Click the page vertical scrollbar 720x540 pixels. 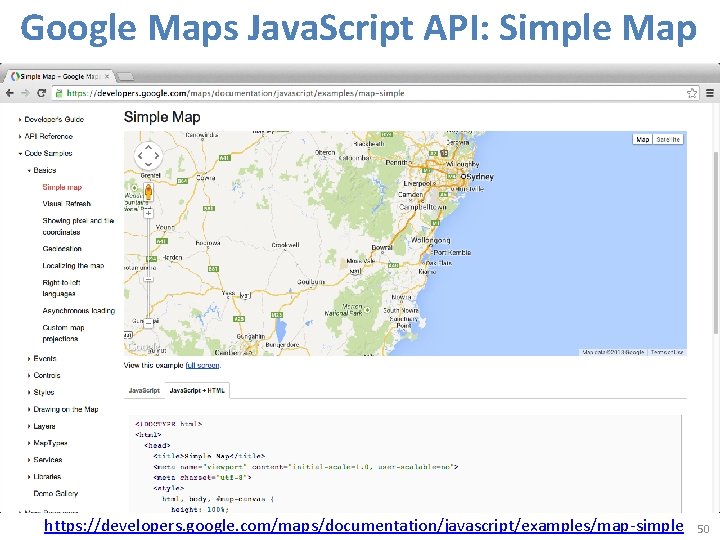pos(715,241)
